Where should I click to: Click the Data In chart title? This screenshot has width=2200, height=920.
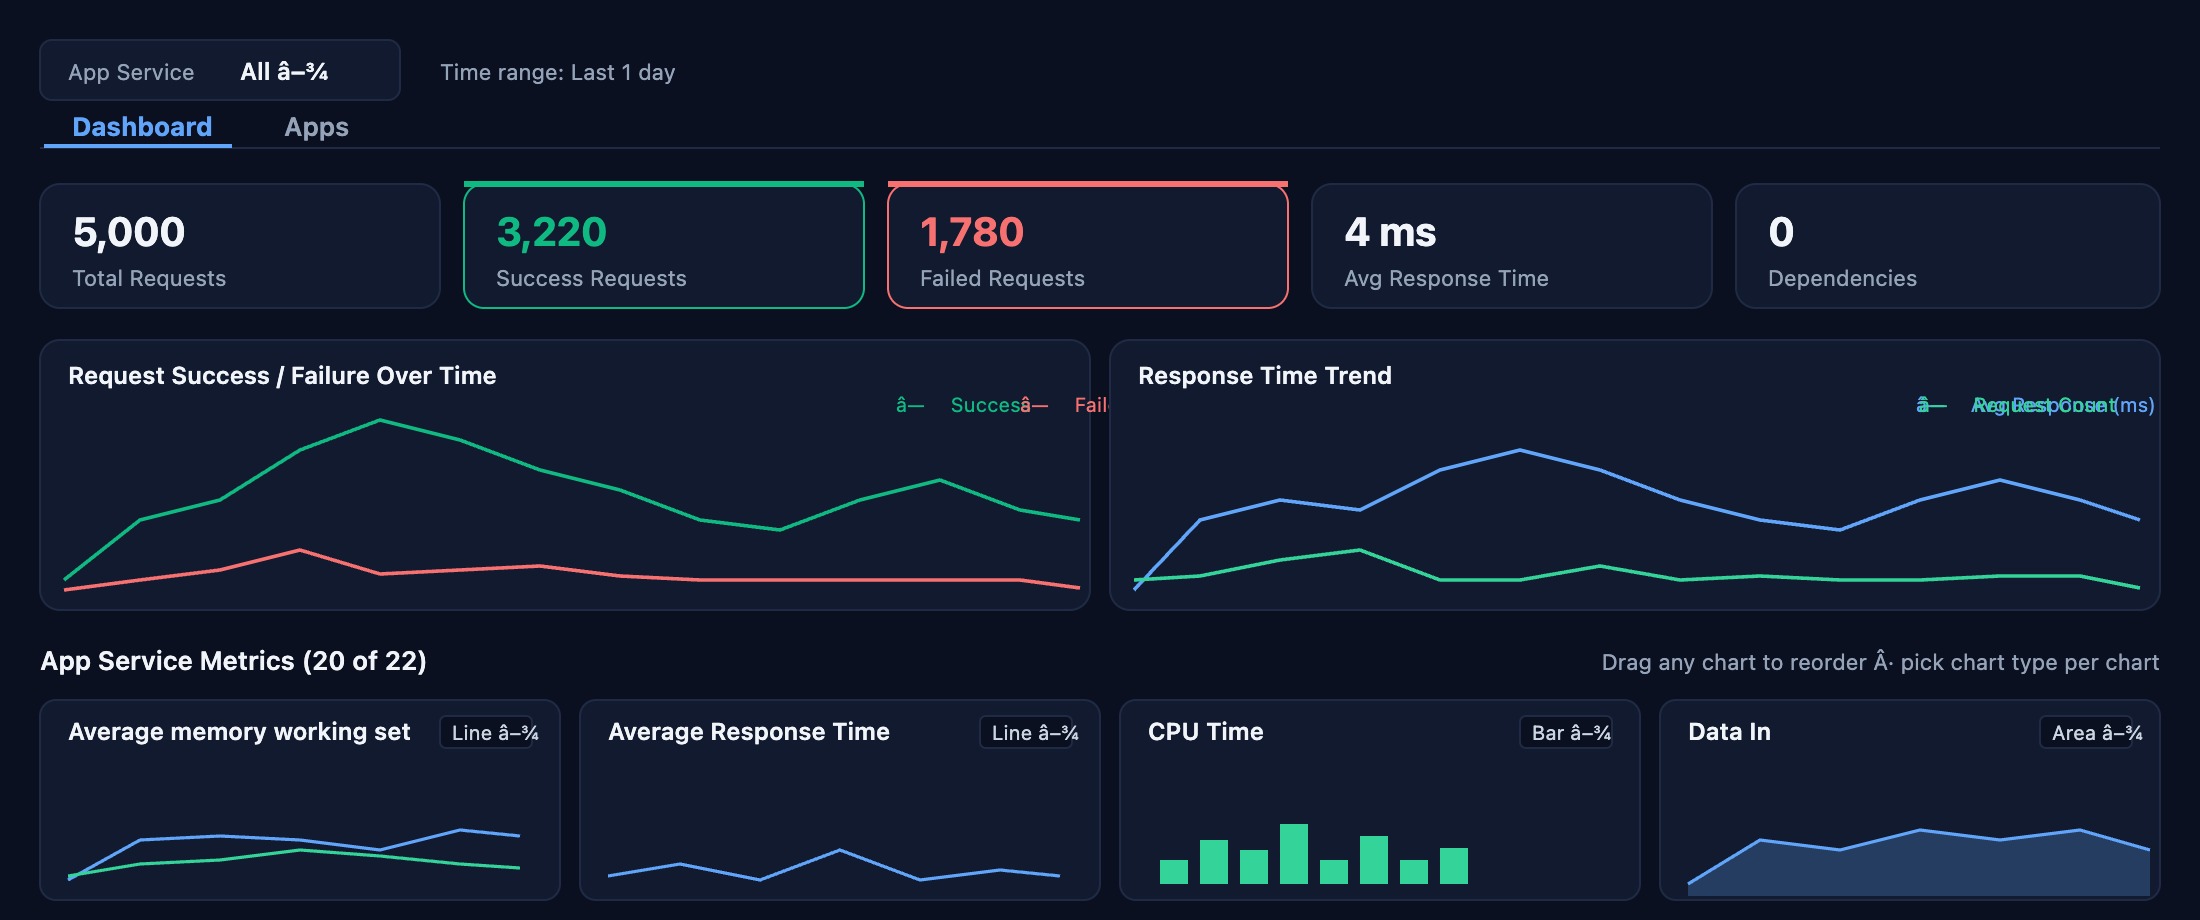click(1729, 732)
